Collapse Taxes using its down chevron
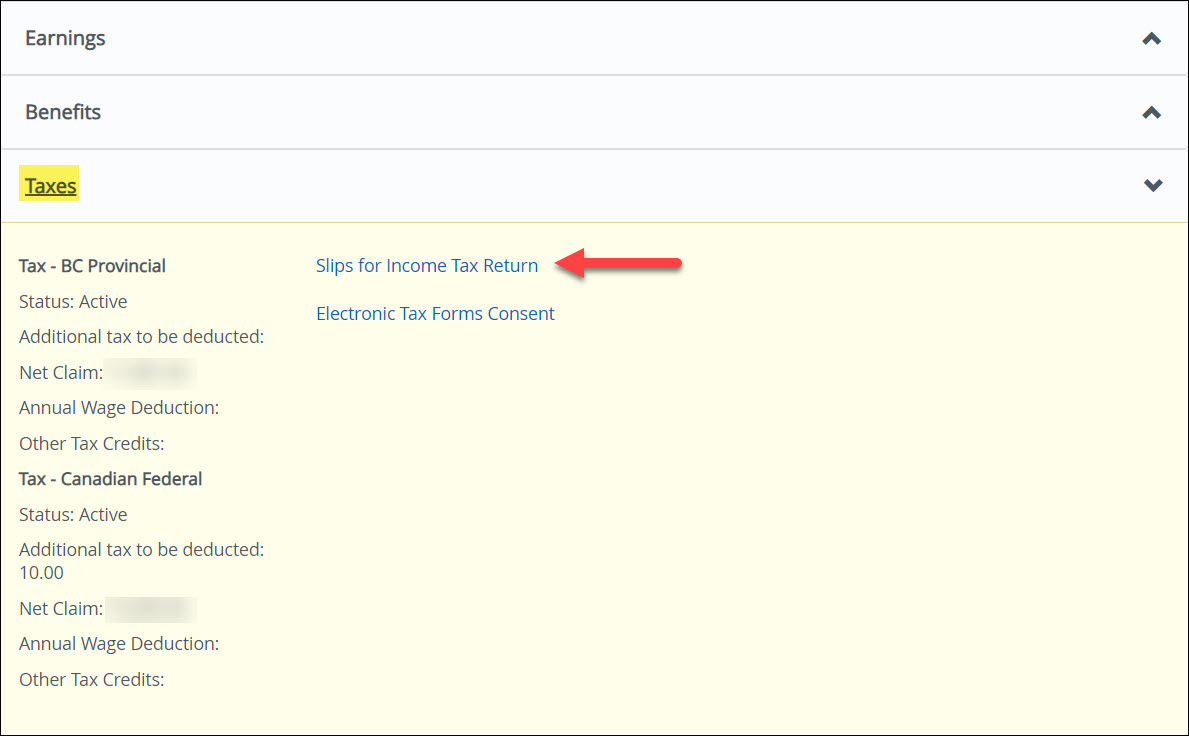Viewport: 1189px width, 736px height. (1152, 186)
